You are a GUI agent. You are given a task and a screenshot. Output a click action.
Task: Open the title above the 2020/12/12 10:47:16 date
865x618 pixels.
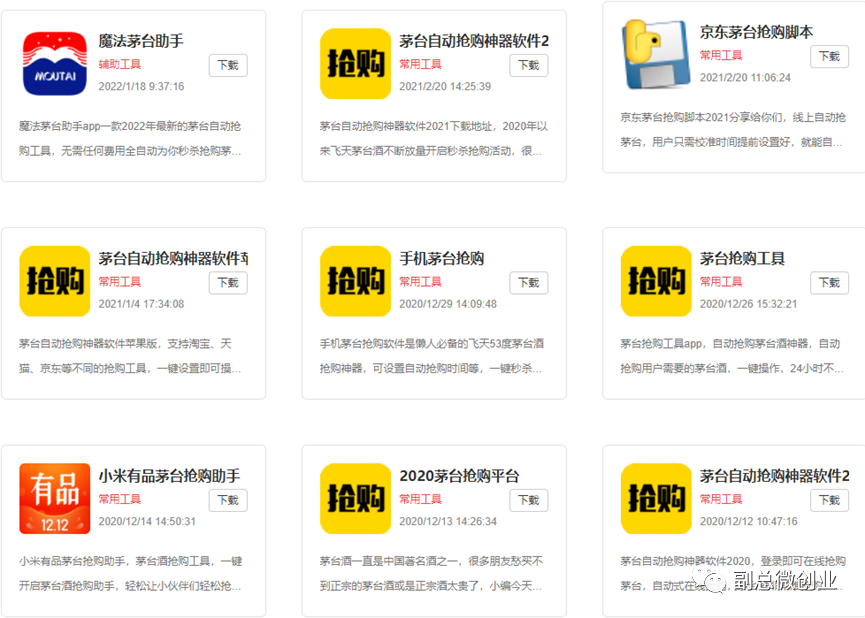775,476
